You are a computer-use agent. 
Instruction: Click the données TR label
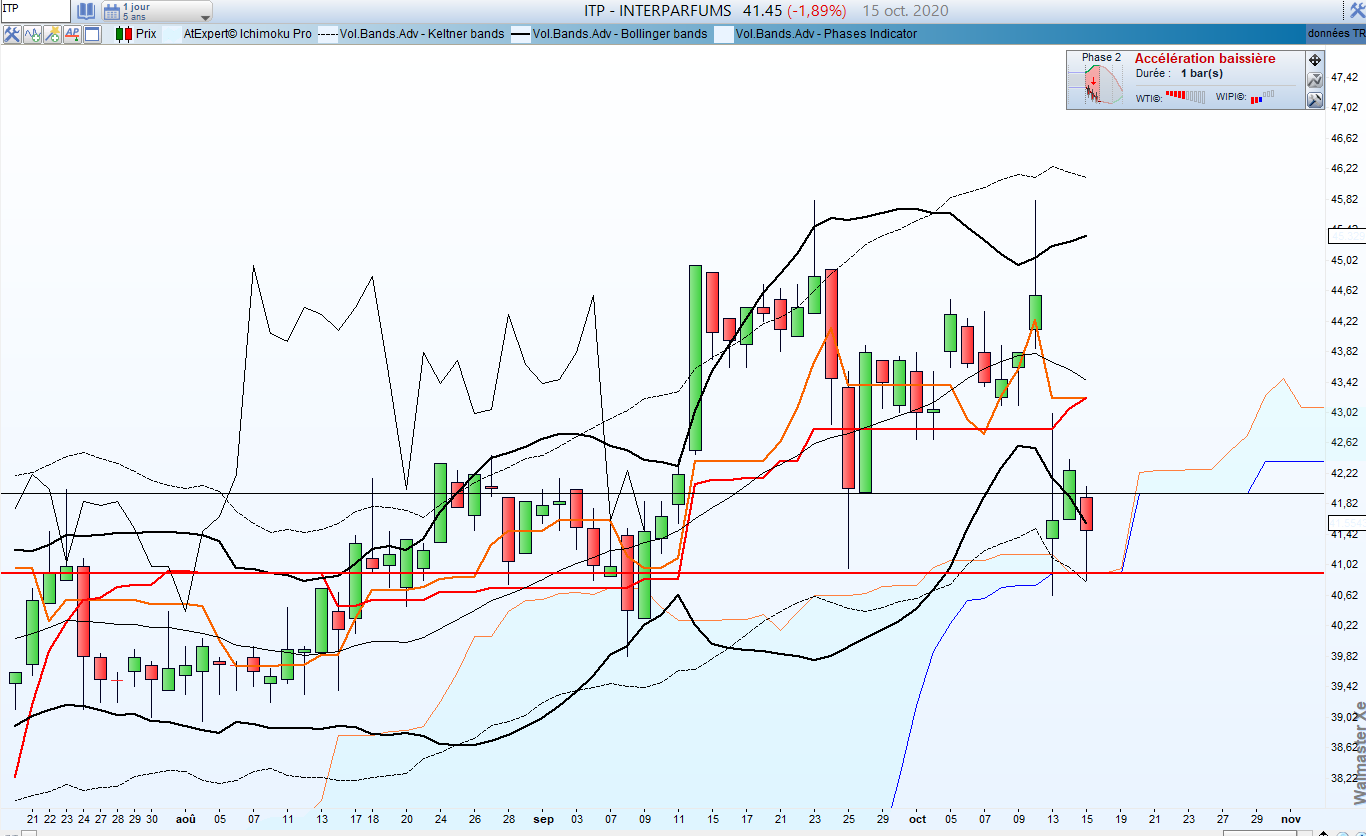click(x=1336, y=34)
